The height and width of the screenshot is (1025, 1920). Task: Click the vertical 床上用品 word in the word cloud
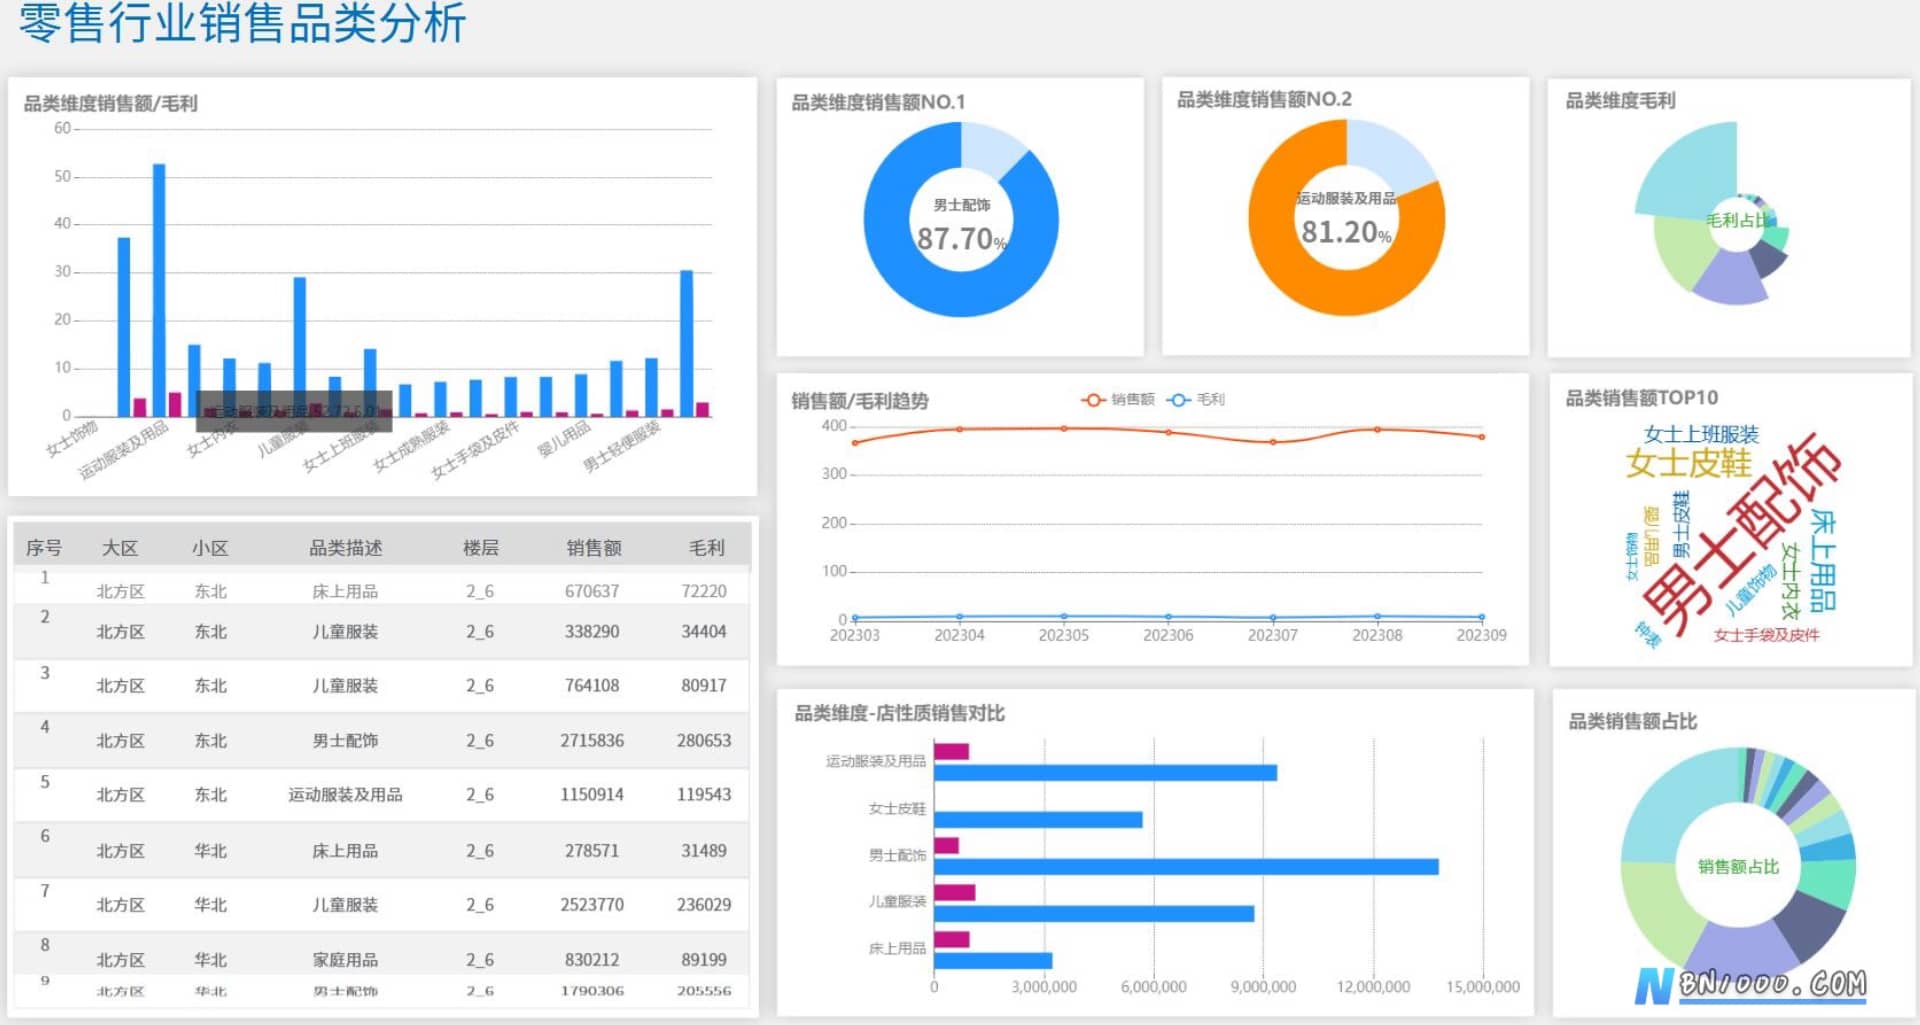pos(1823,560)
